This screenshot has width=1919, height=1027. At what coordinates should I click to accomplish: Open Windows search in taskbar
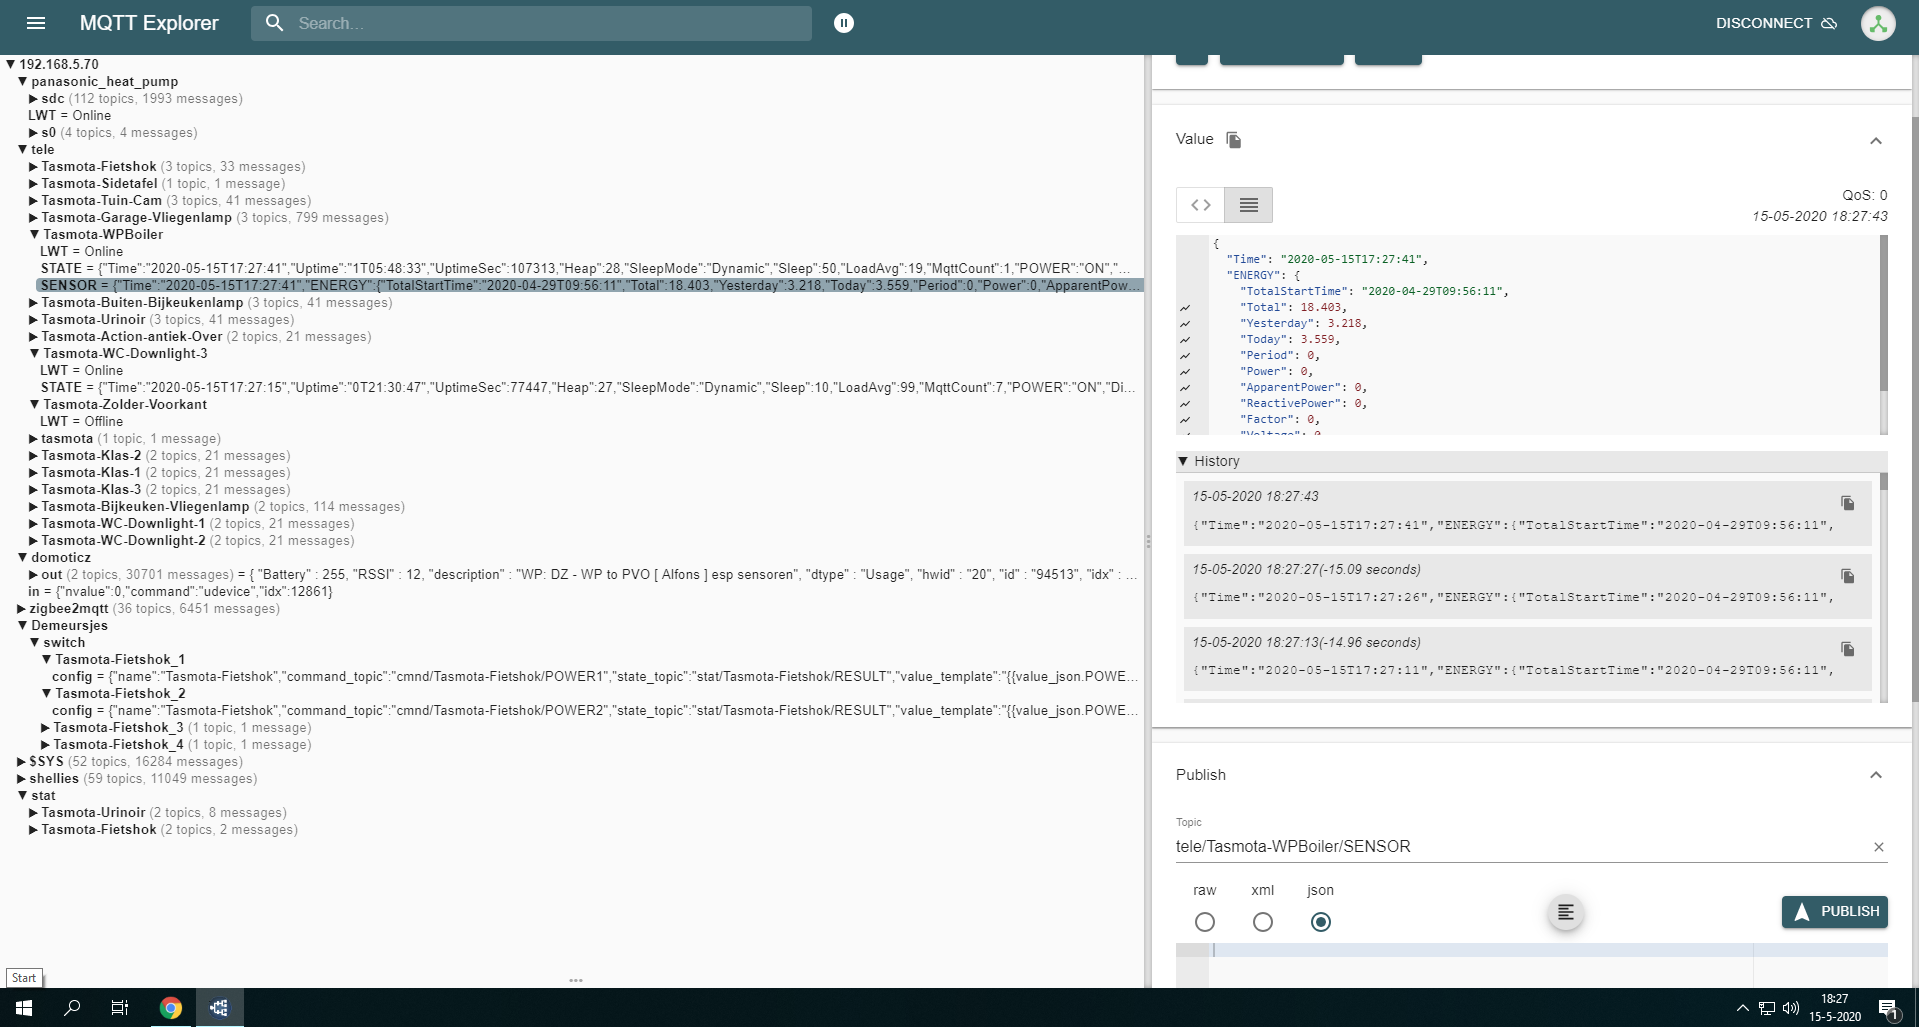72,1008
